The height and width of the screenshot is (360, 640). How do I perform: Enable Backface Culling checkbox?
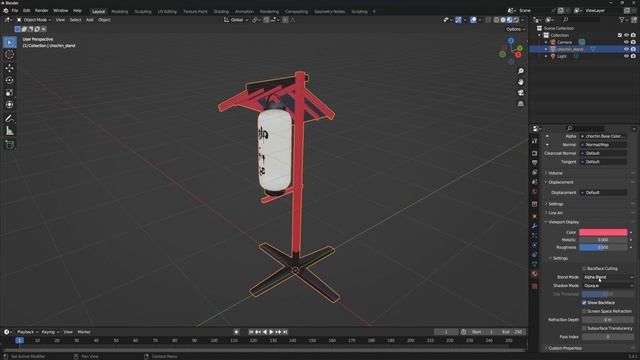point(584,269)
